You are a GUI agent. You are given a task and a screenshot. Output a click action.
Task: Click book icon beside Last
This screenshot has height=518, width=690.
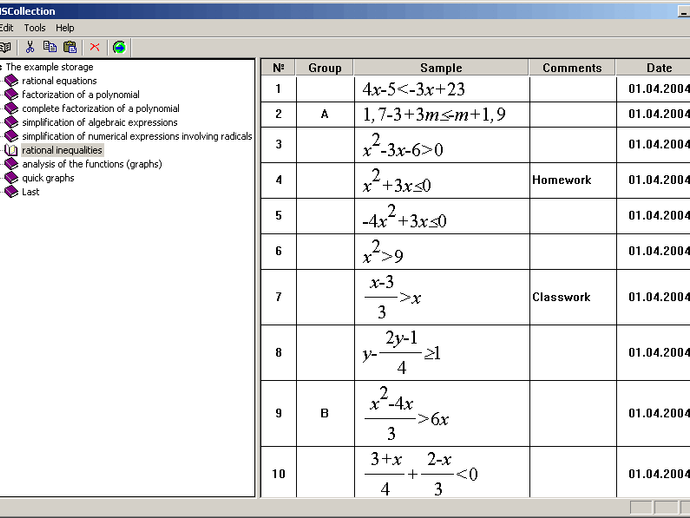pyautogui.click(x=11, y=191)
